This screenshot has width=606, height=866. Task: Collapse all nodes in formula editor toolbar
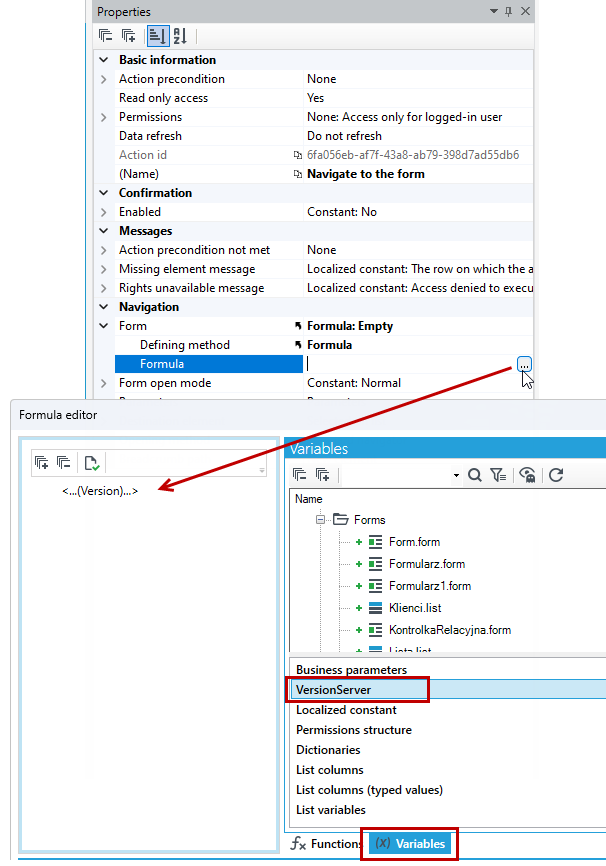[64, 462]
